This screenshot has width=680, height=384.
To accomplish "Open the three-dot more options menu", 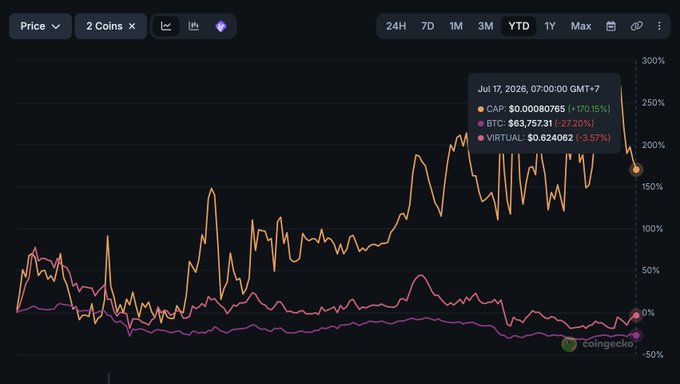I will (x=659, y=26).
